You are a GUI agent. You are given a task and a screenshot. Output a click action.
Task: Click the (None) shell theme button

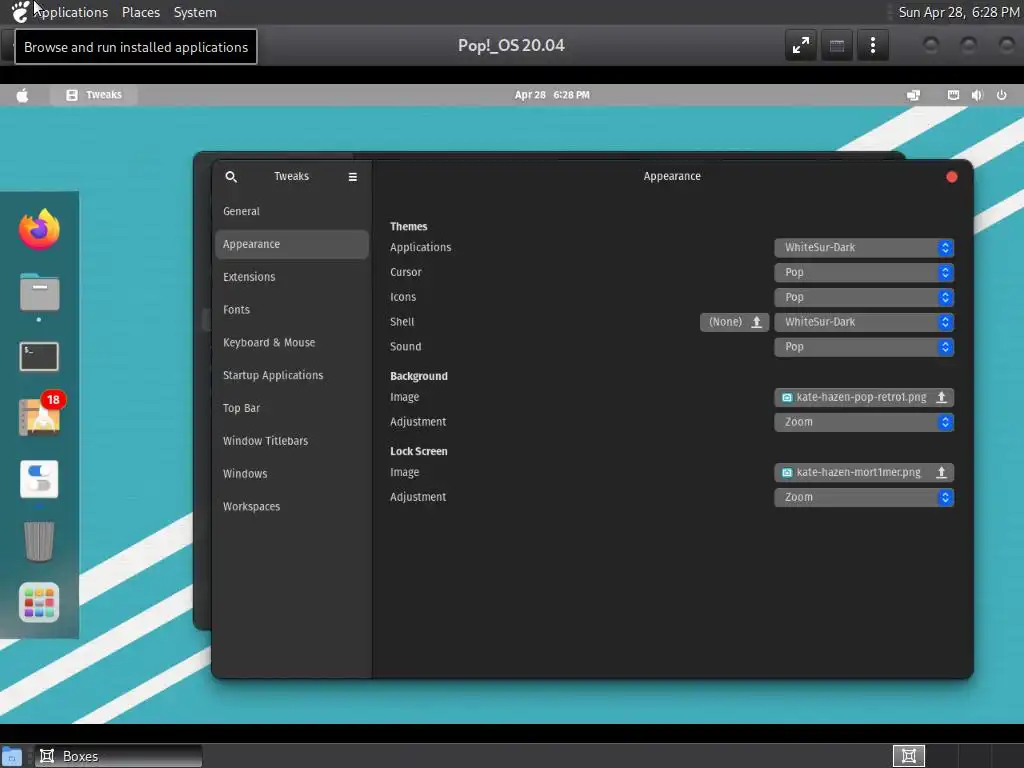tap(734, 322)
